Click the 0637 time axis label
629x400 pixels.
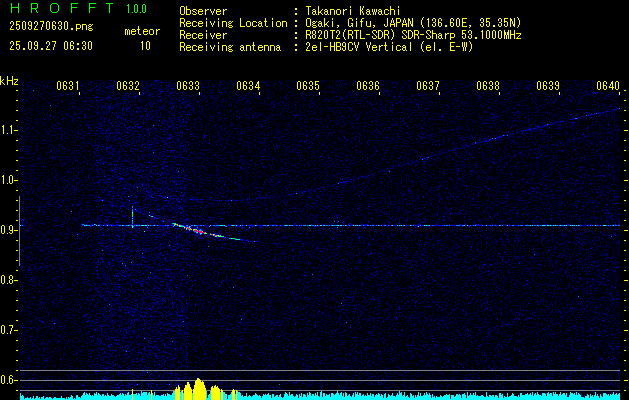click(428, 86)
